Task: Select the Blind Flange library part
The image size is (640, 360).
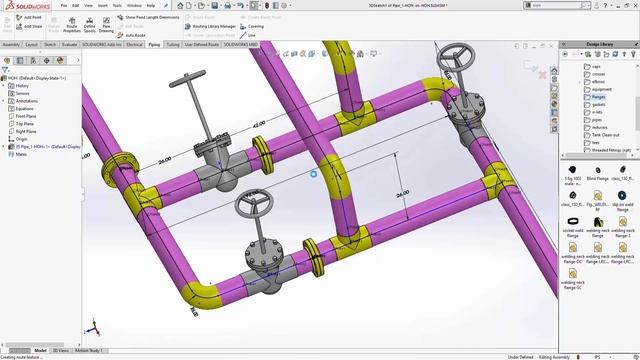Action: [598, 173]
